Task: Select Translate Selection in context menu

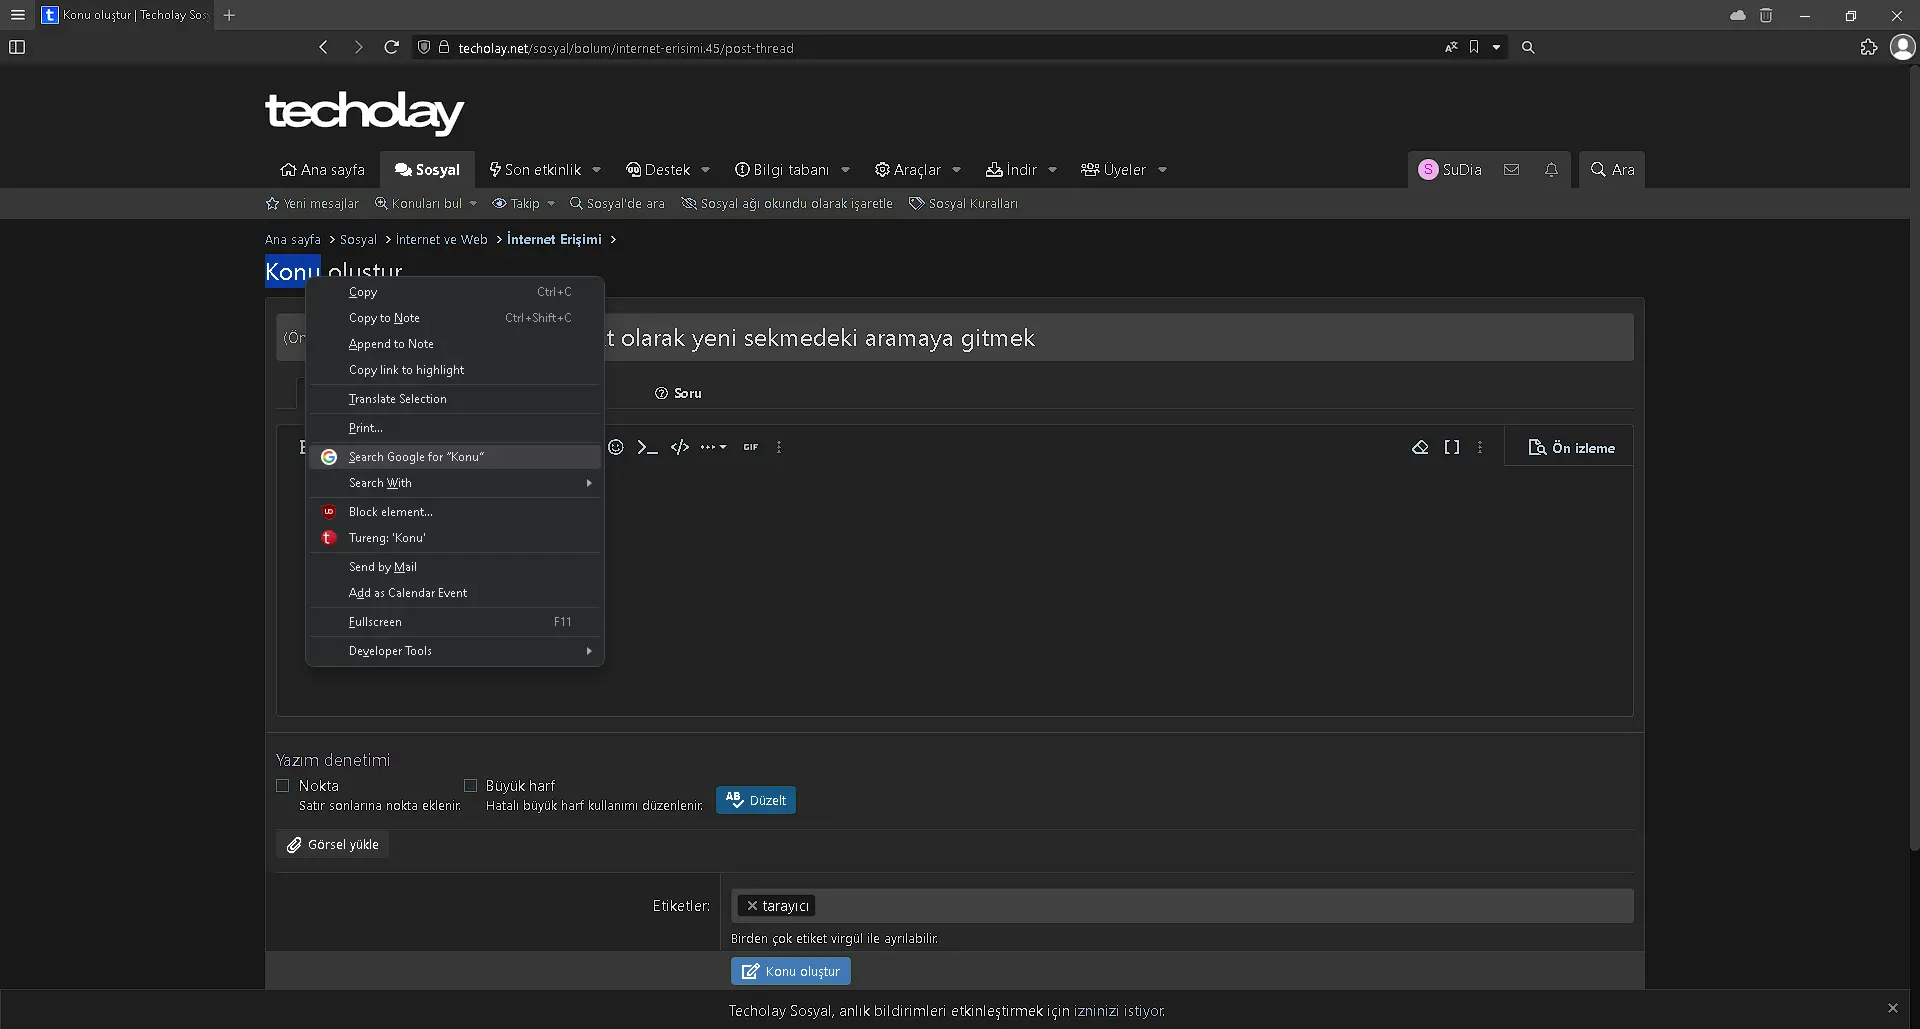Action: coord(455,399)
